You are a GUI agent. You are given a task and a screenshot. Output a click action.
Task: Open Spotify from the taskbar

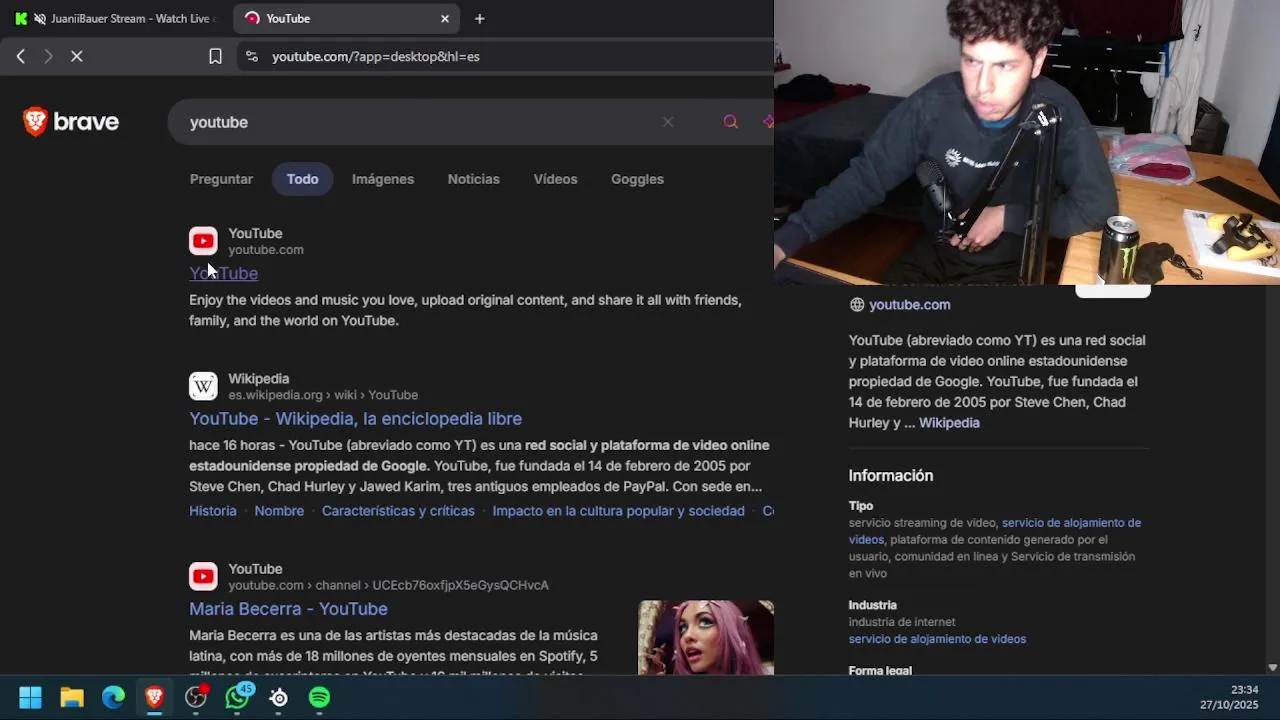tap(320, 697)
